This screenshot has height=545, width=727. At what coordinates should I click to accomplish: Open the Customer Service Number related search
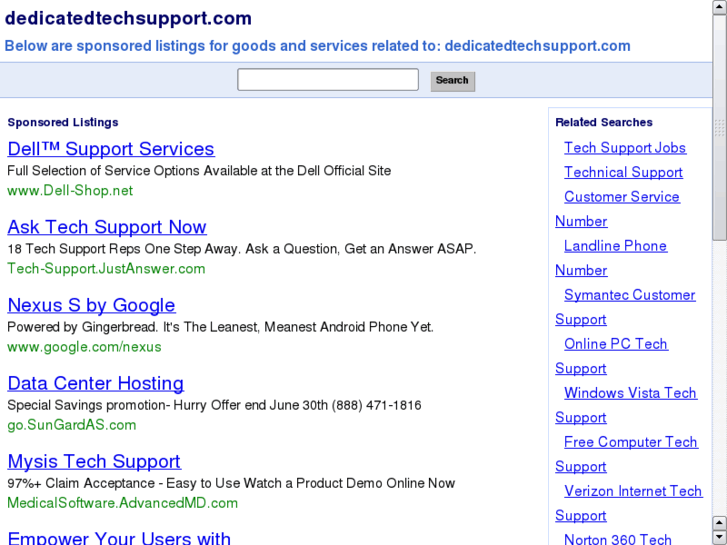(x=622, y=197)
